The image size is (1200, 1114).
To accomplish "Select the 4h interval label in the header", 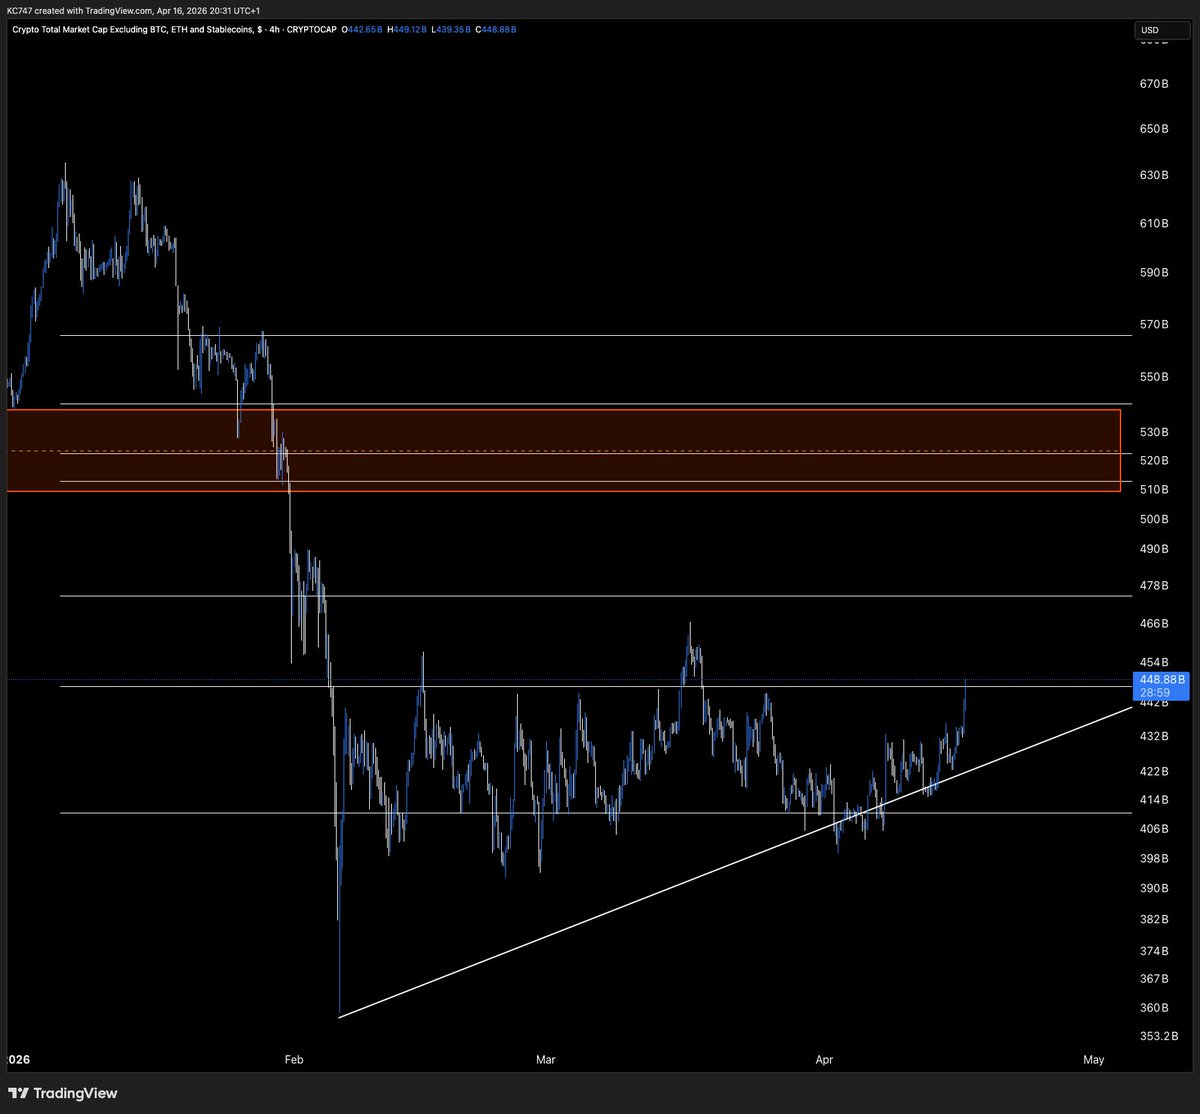I will coord(277,29).
